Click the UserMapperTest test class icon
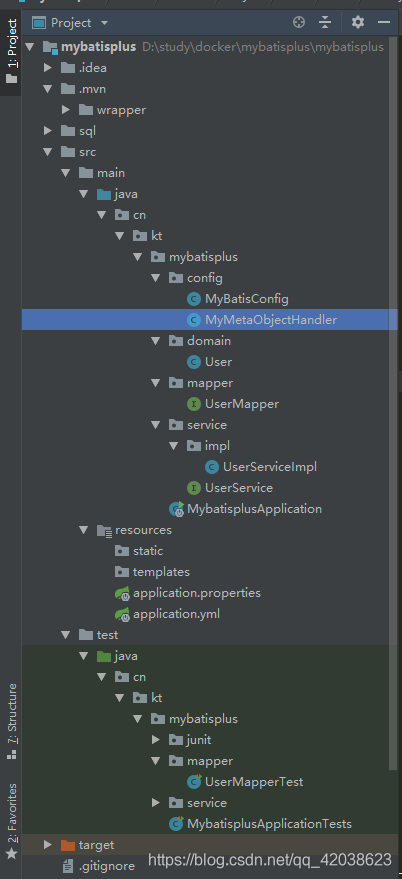The width and height of the screenshot is (402, 879). (194, 781)
